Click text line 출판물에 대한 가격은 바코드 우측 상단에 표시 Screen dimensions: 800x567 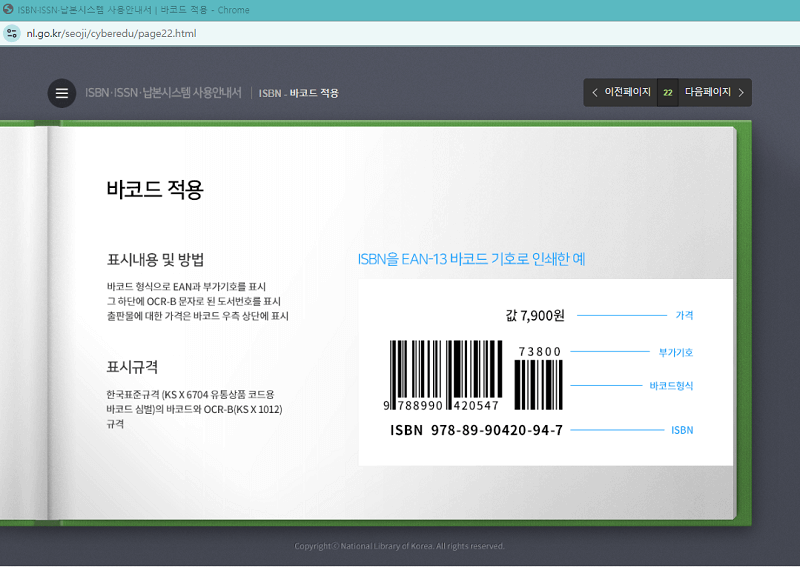(x=197, y=316)
